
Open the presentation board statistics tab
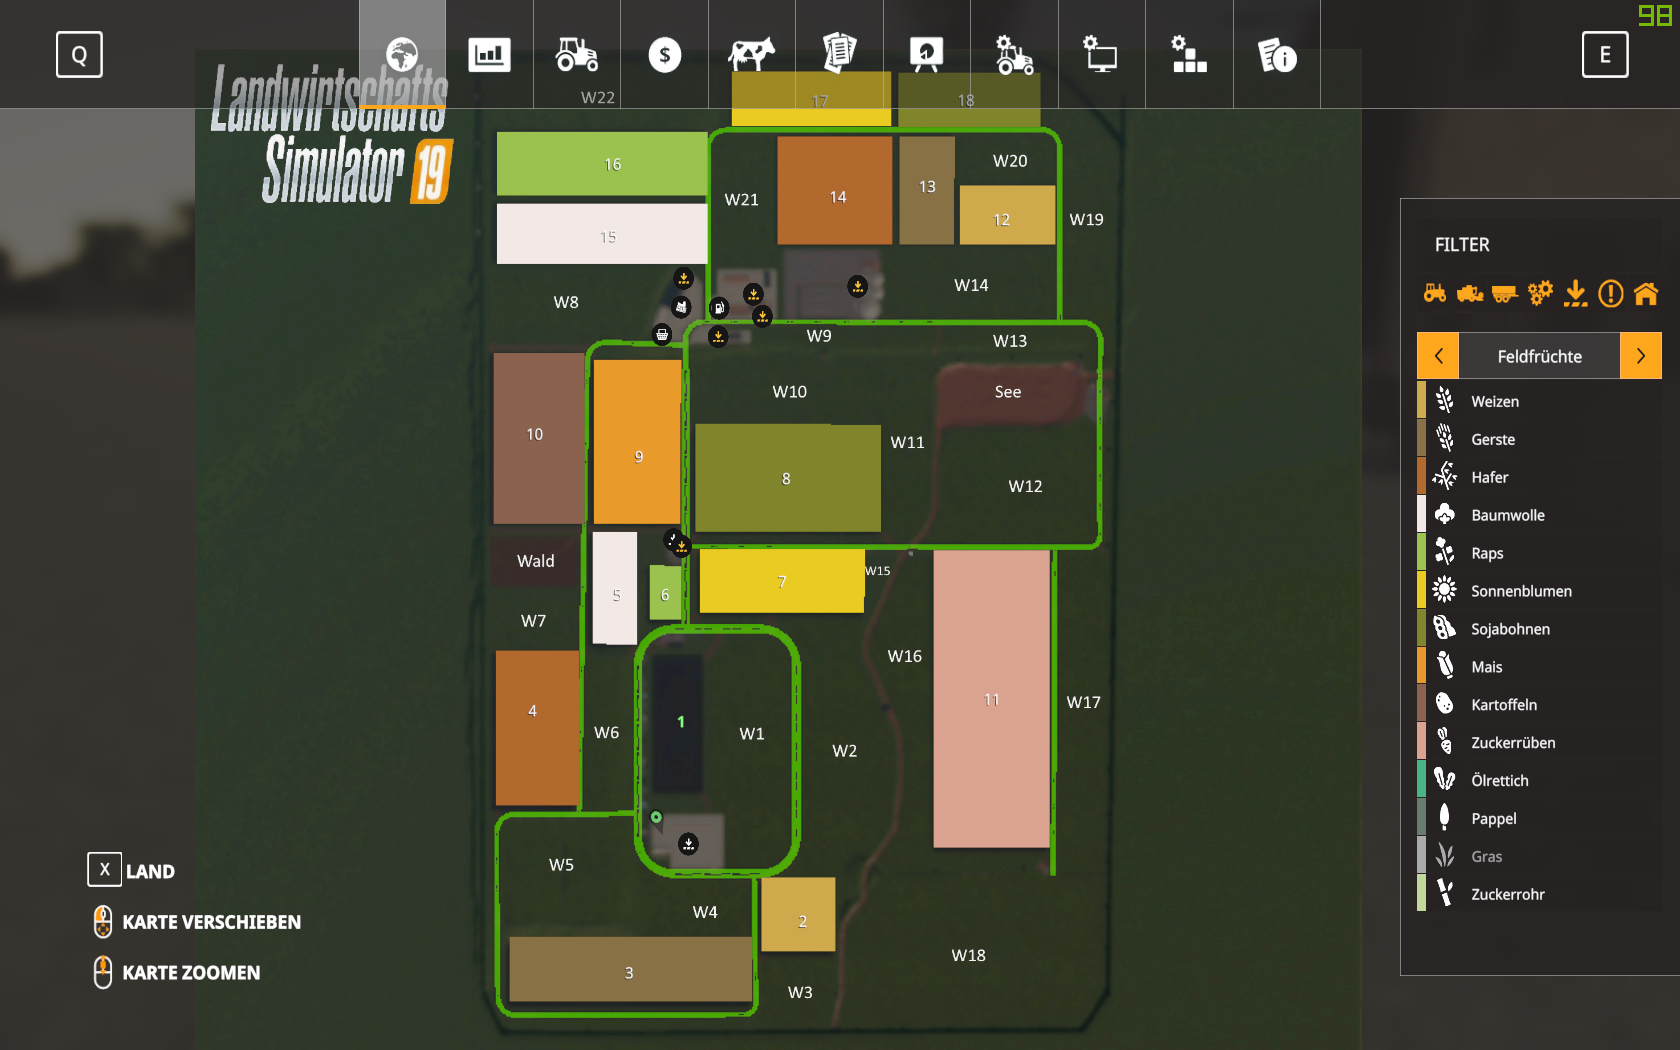pyautogui.click(x=927, y=54)
